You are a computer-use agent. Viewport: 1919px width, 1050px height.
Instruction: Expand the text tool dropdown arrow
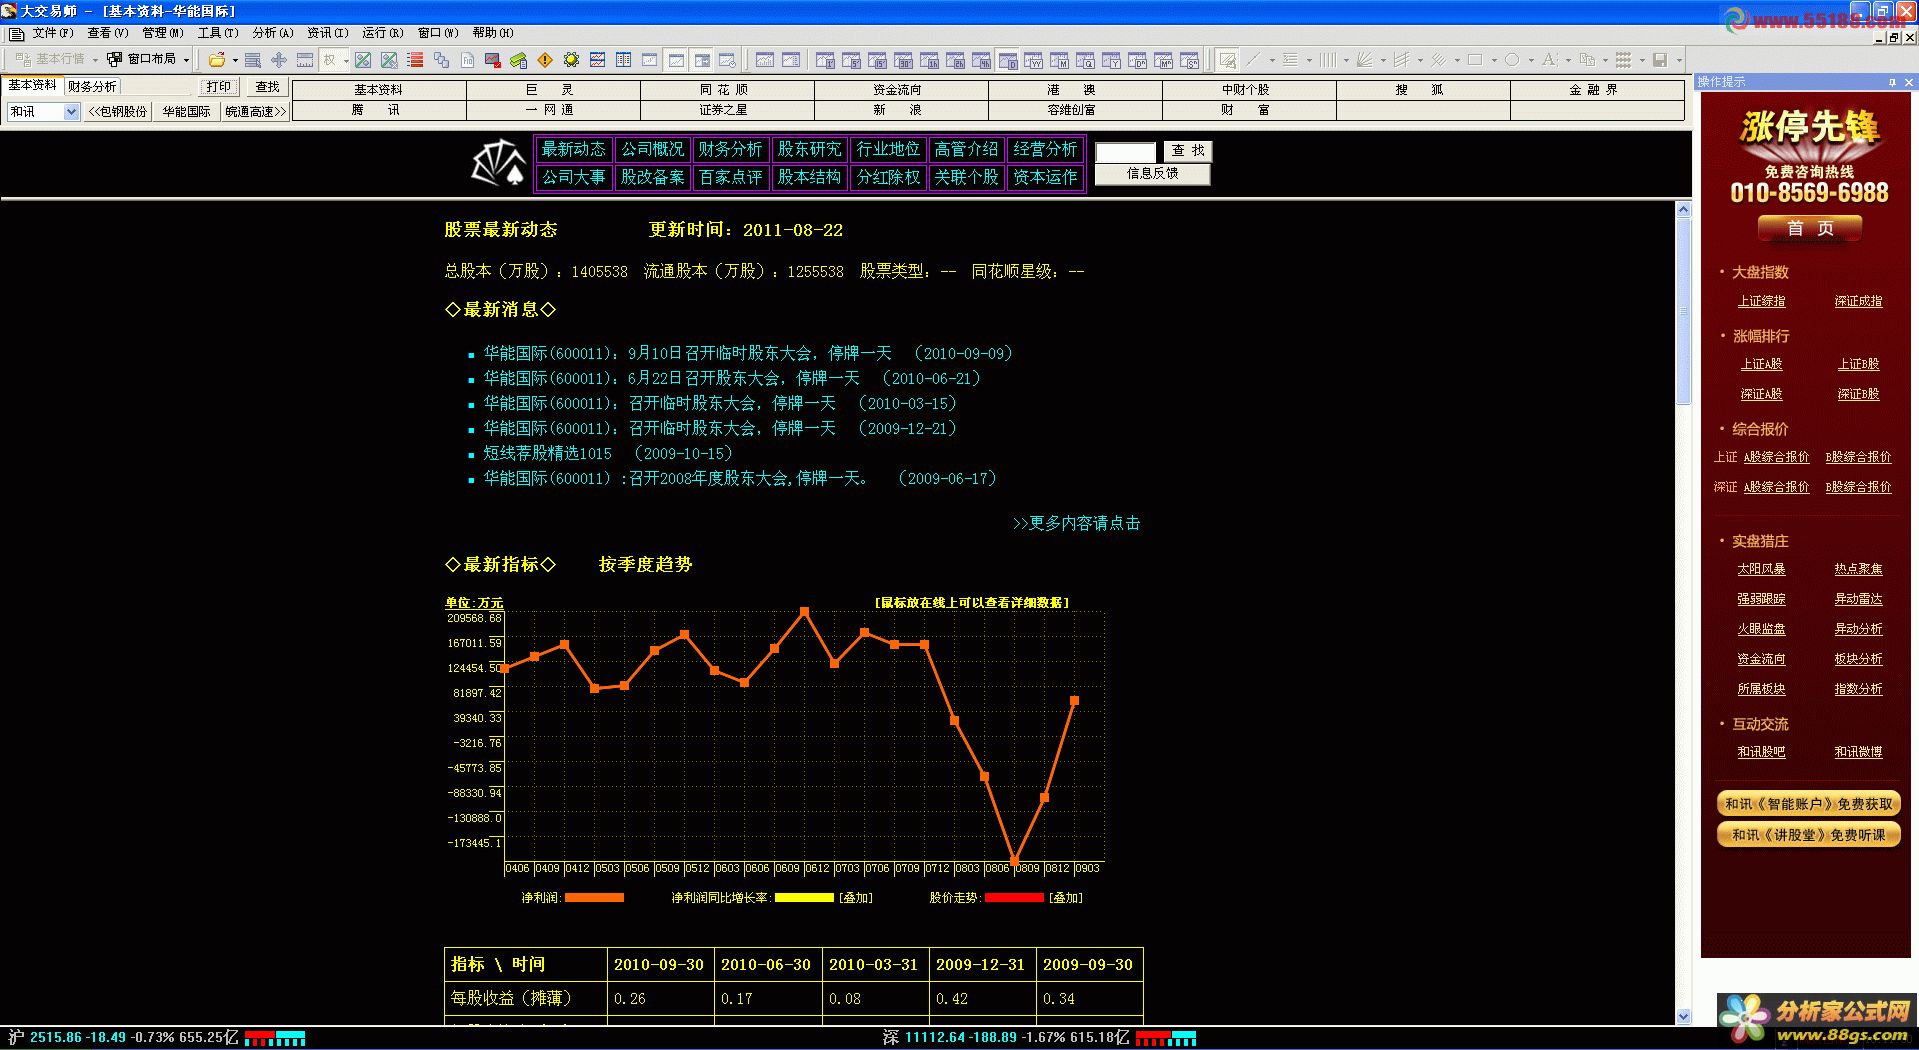(x=1568, y=60)
